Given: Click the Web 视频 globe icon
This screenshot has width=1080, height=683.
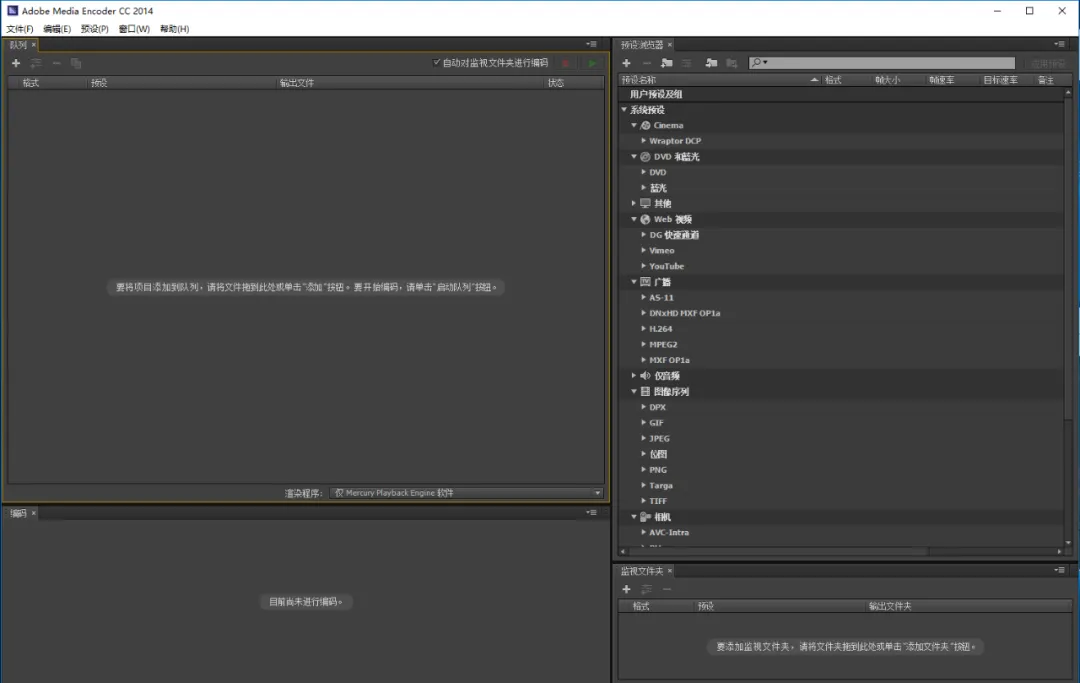Looking at the screenshot, I should 645,220.
